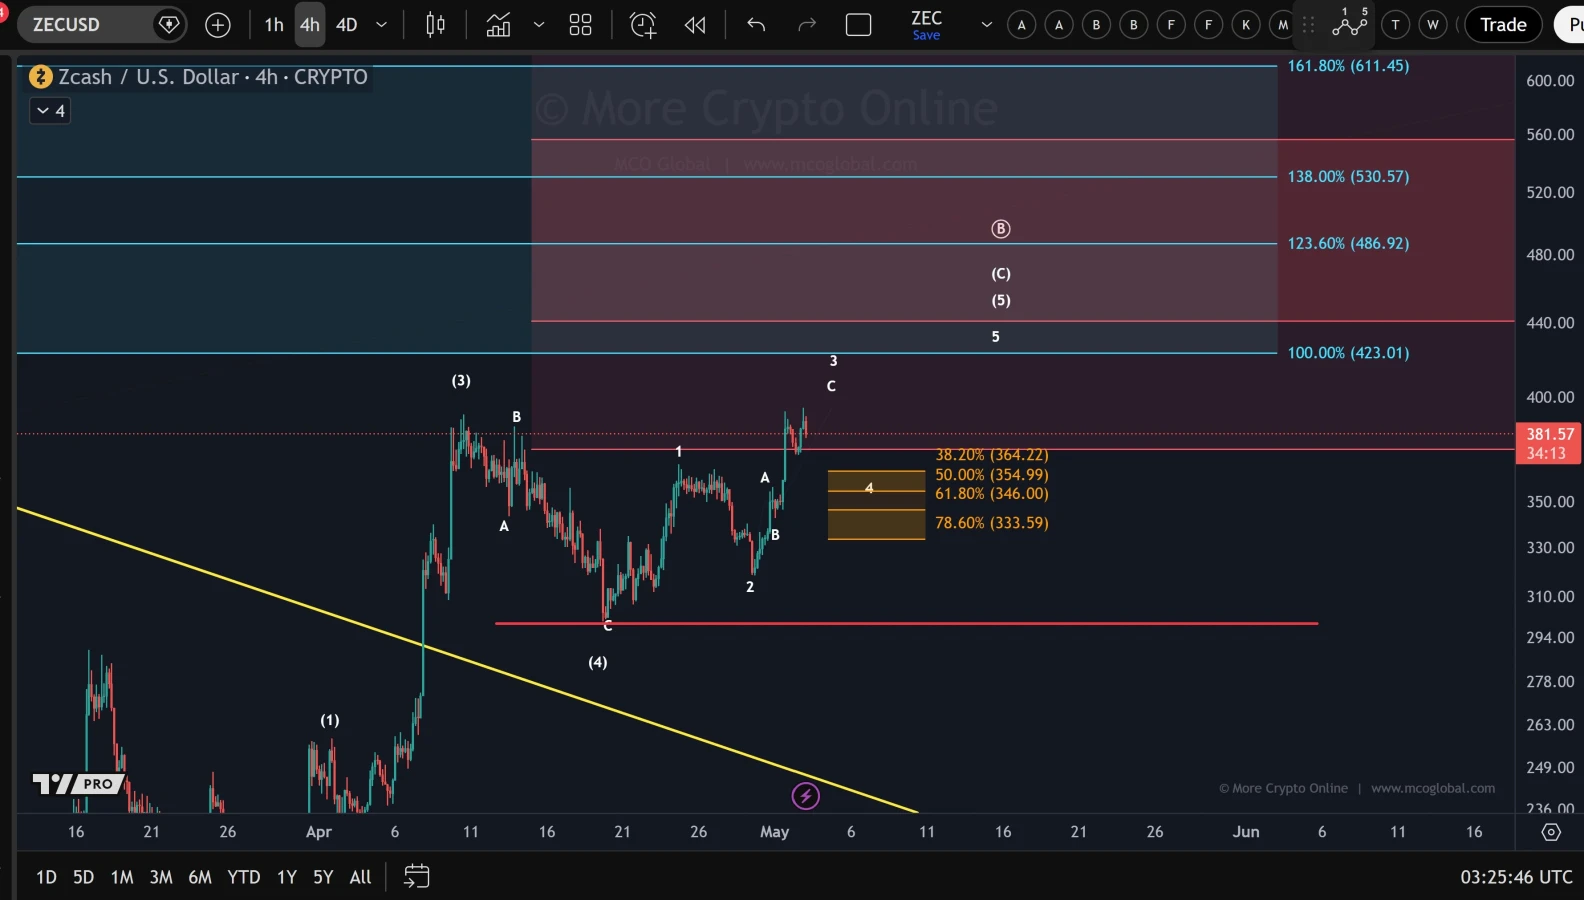Open the ZECUSD symbol search box

pos(100,25)
